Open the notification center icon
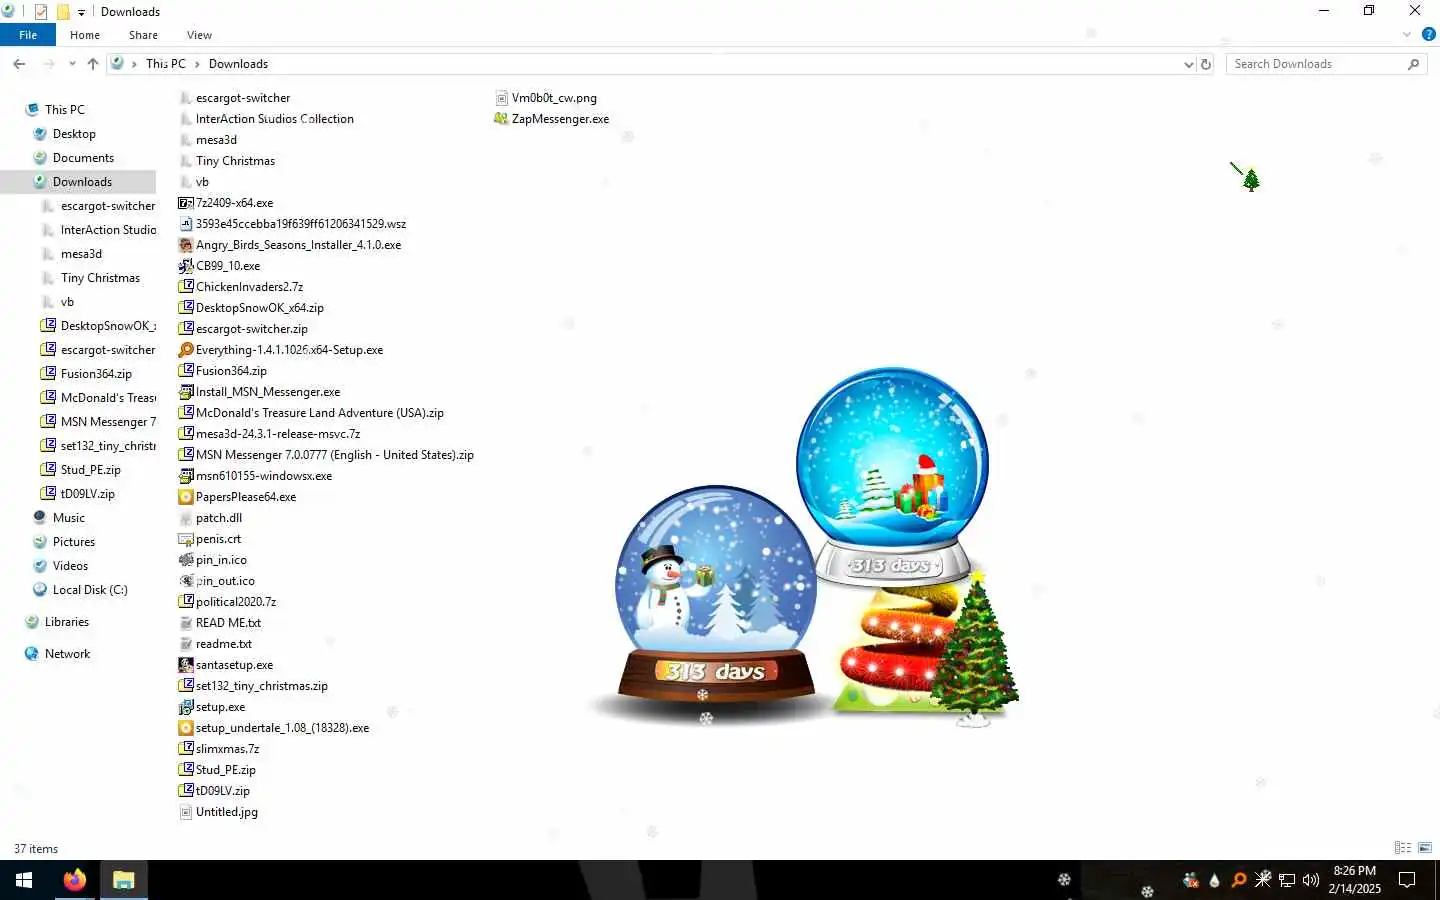 [1407, 880]
